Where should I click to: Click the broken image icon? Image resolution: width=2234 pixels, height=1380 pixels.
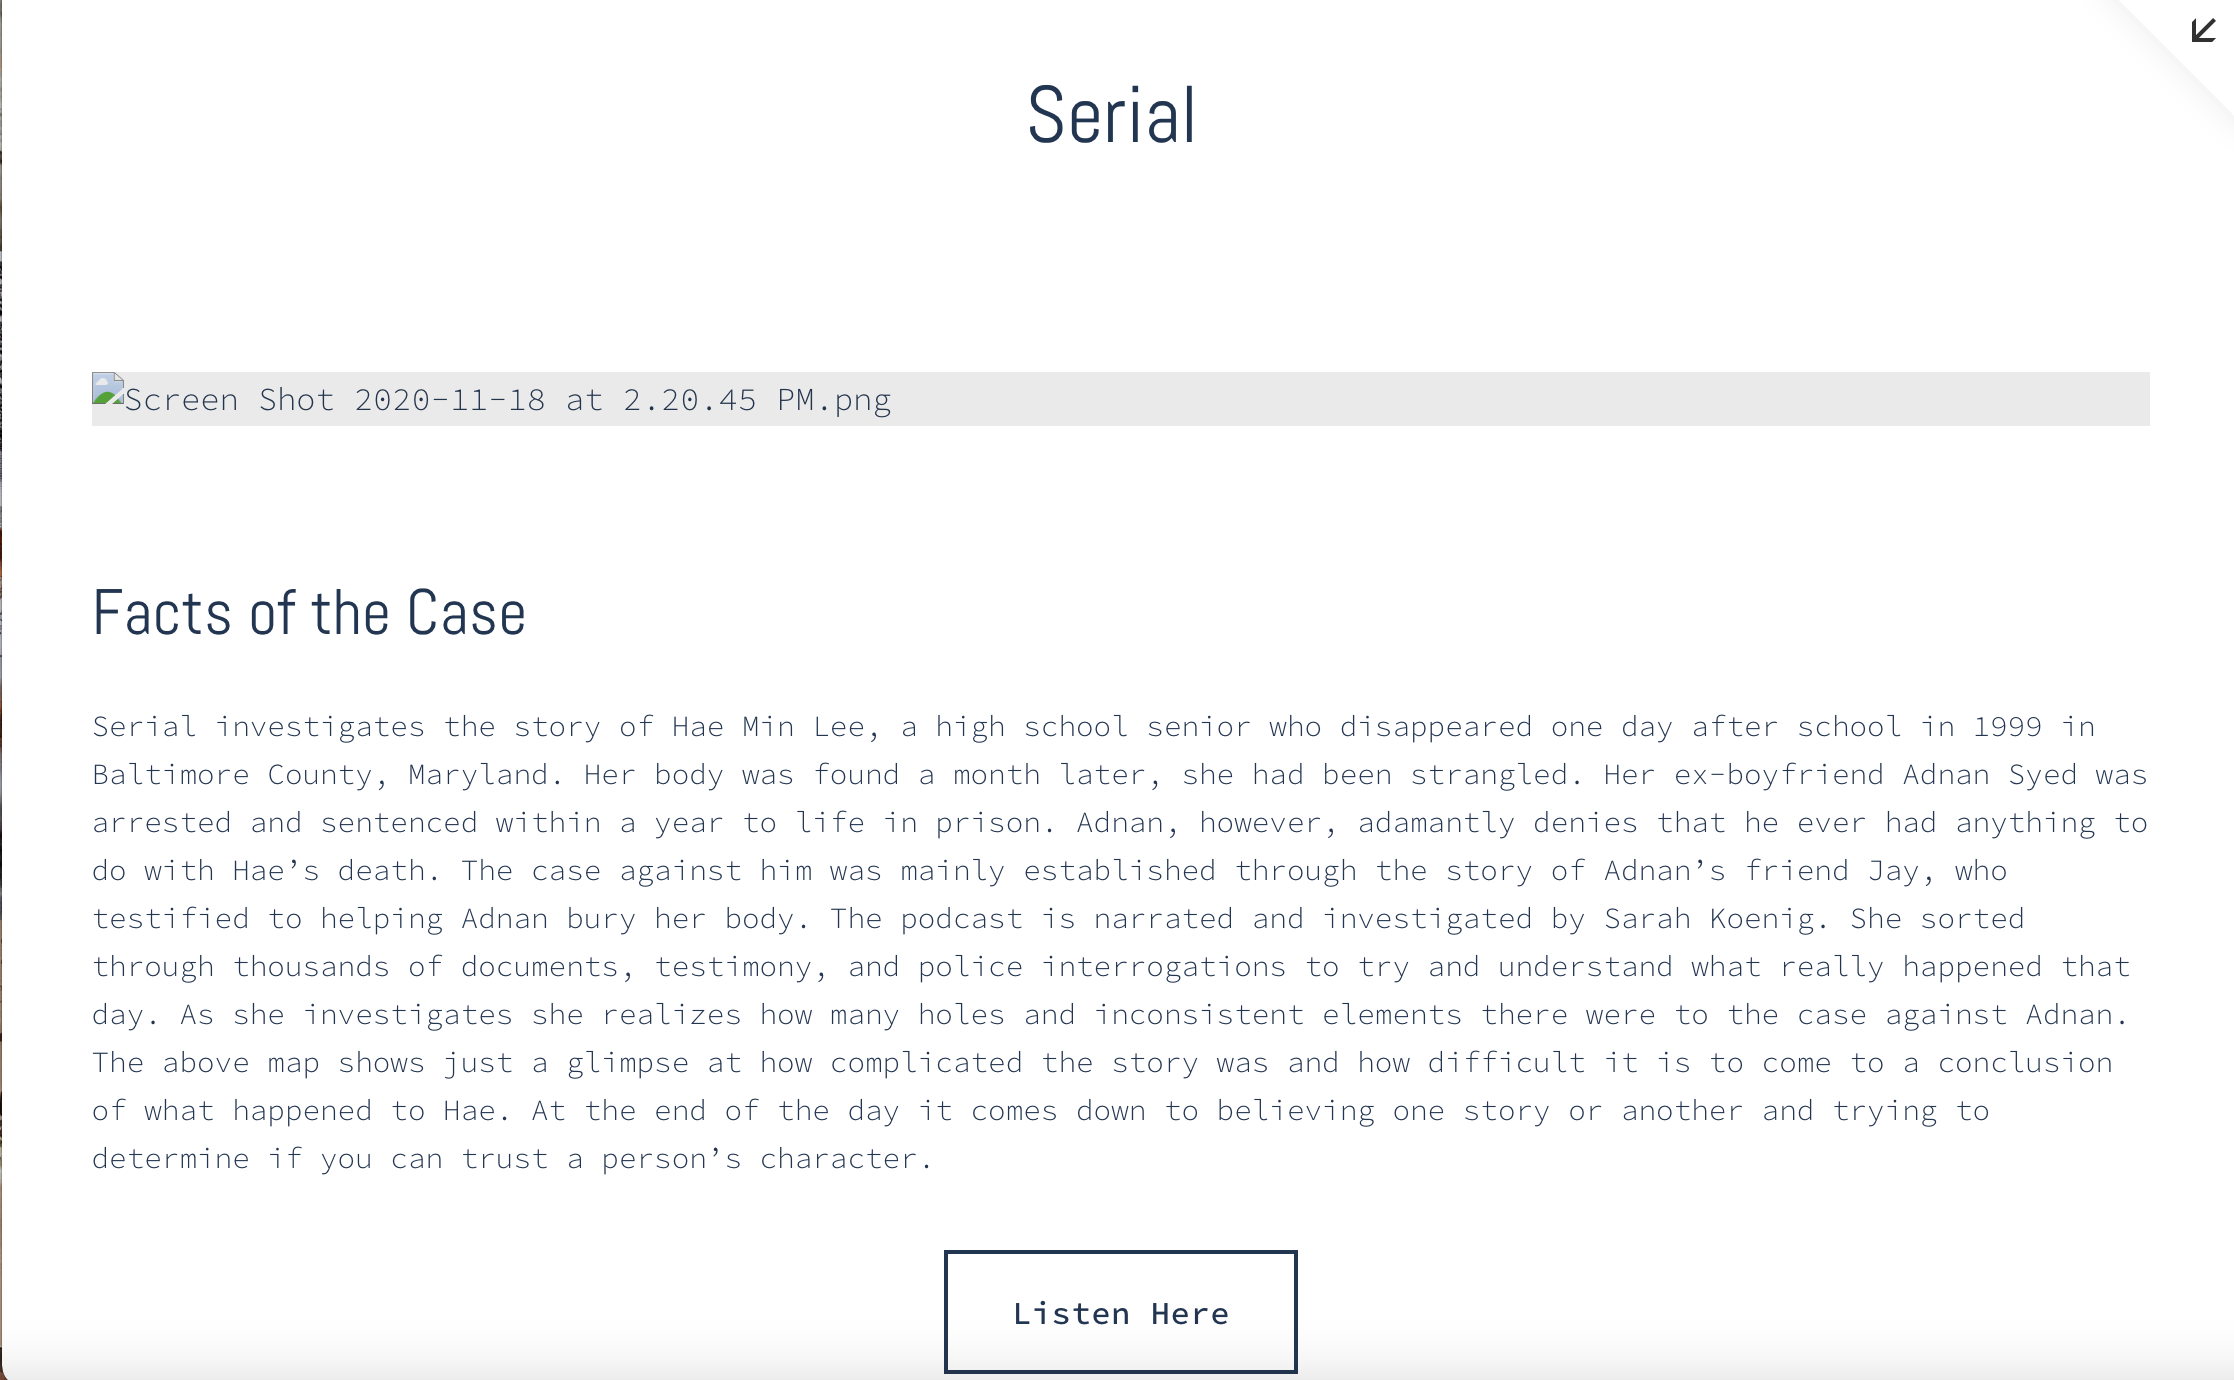(x=108, y=390)
